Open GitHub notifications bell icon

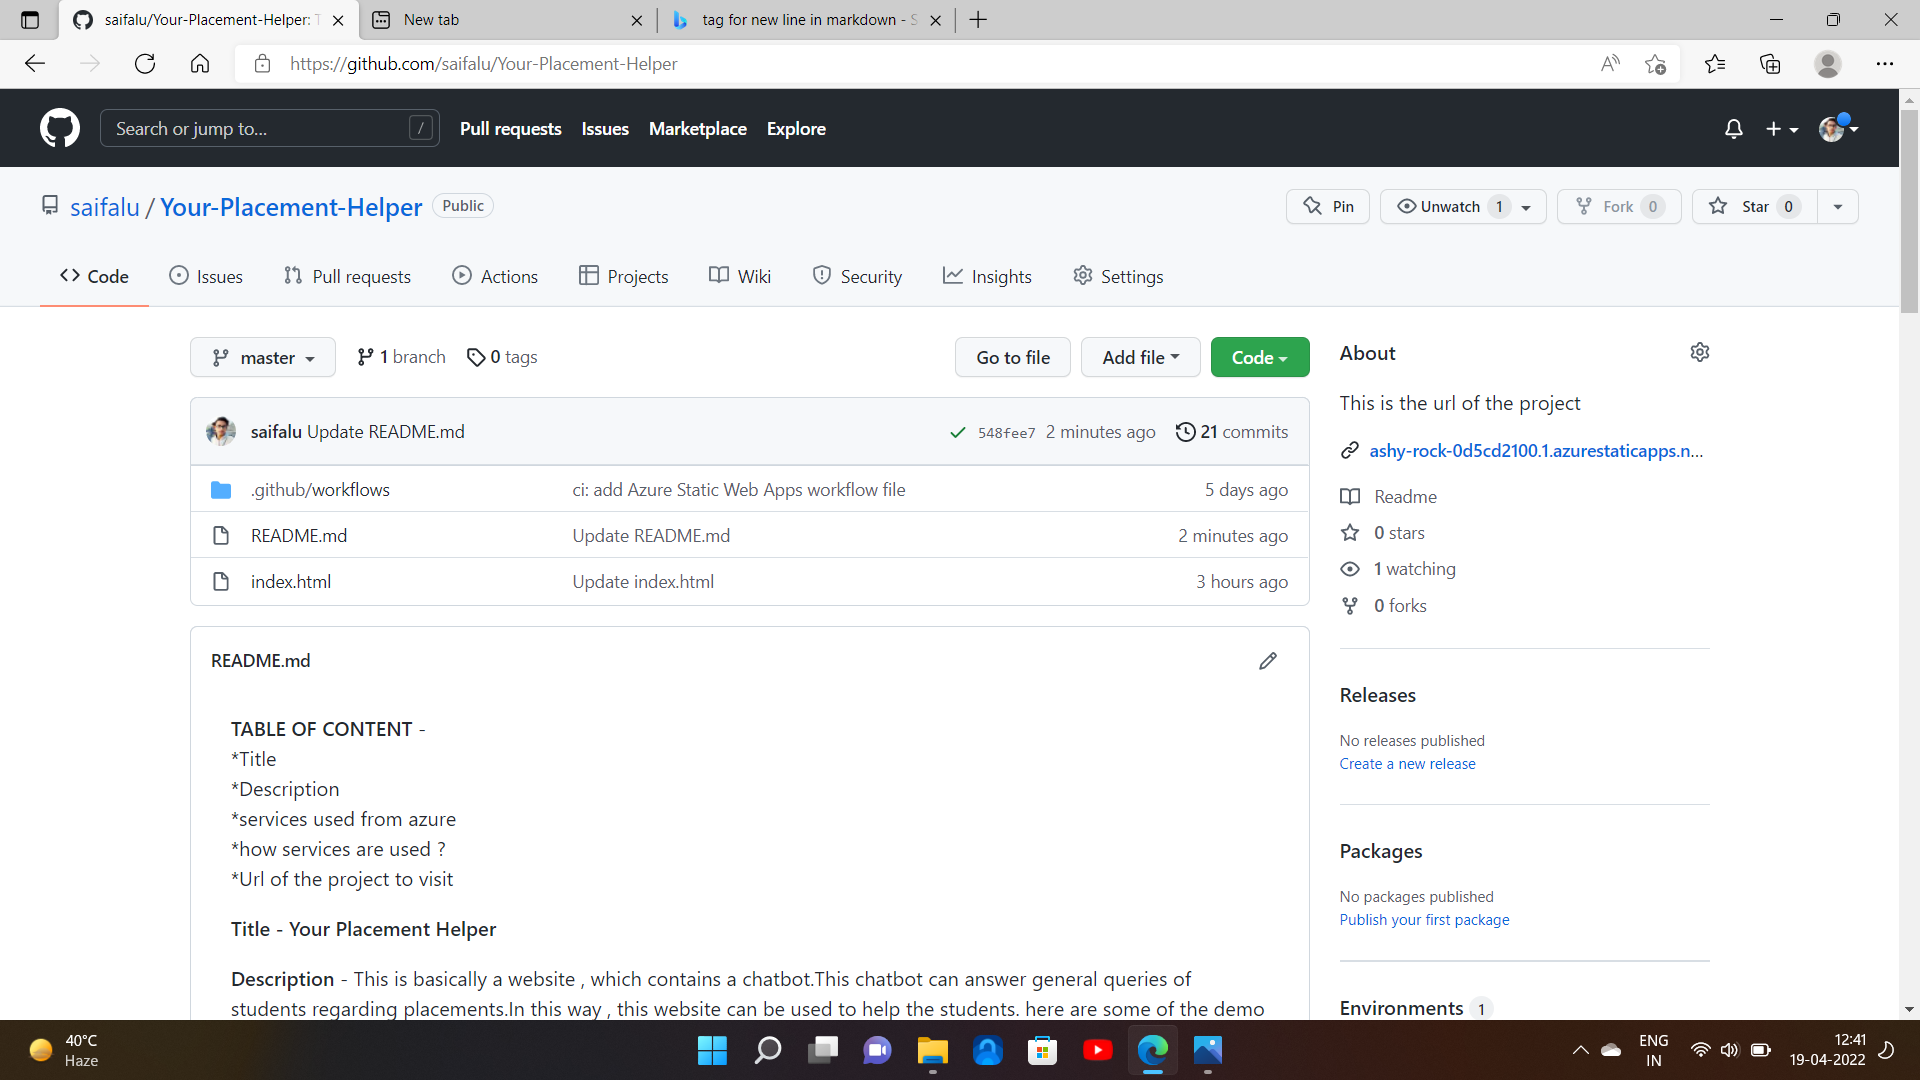coord(1733,128)
